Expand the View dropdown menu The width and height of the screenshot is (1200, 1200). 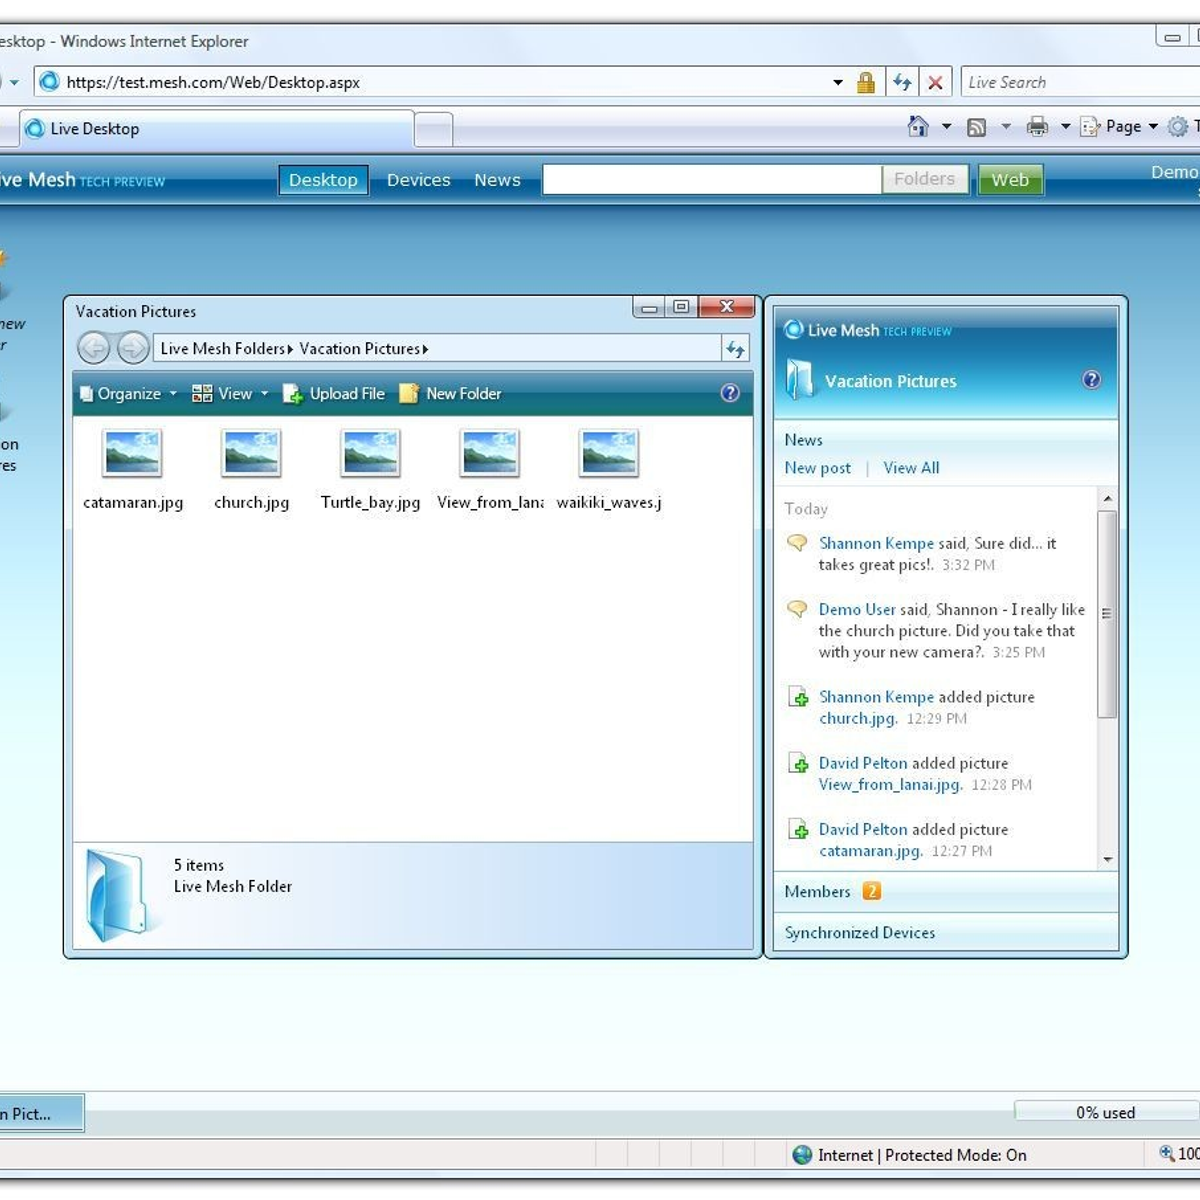[265, 394]
